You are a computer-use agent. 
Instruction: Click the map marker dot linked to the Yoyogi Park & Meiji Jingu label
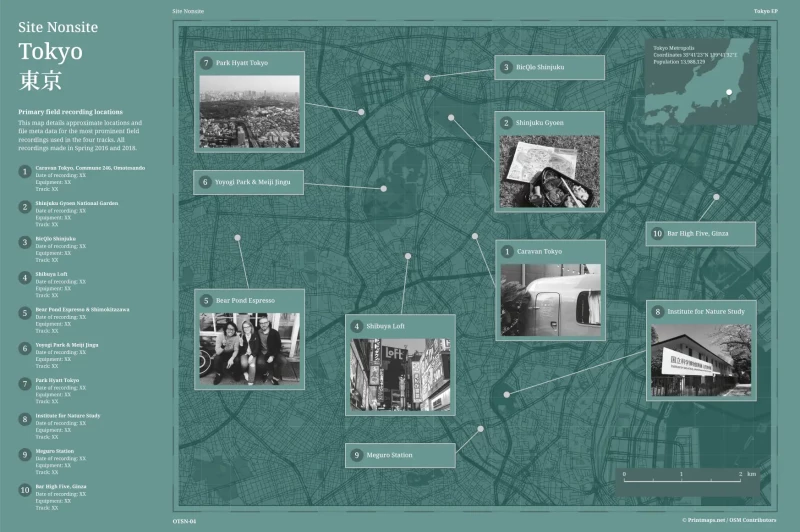coord(384,189)
